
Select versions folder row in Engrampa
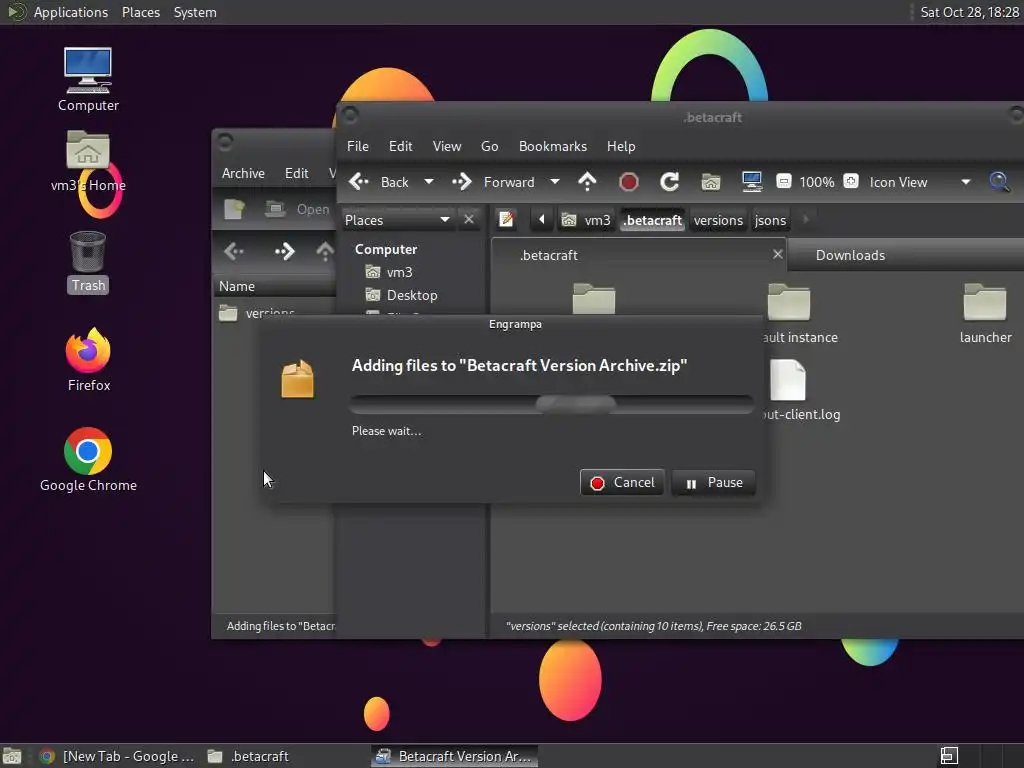click(274, 312)
